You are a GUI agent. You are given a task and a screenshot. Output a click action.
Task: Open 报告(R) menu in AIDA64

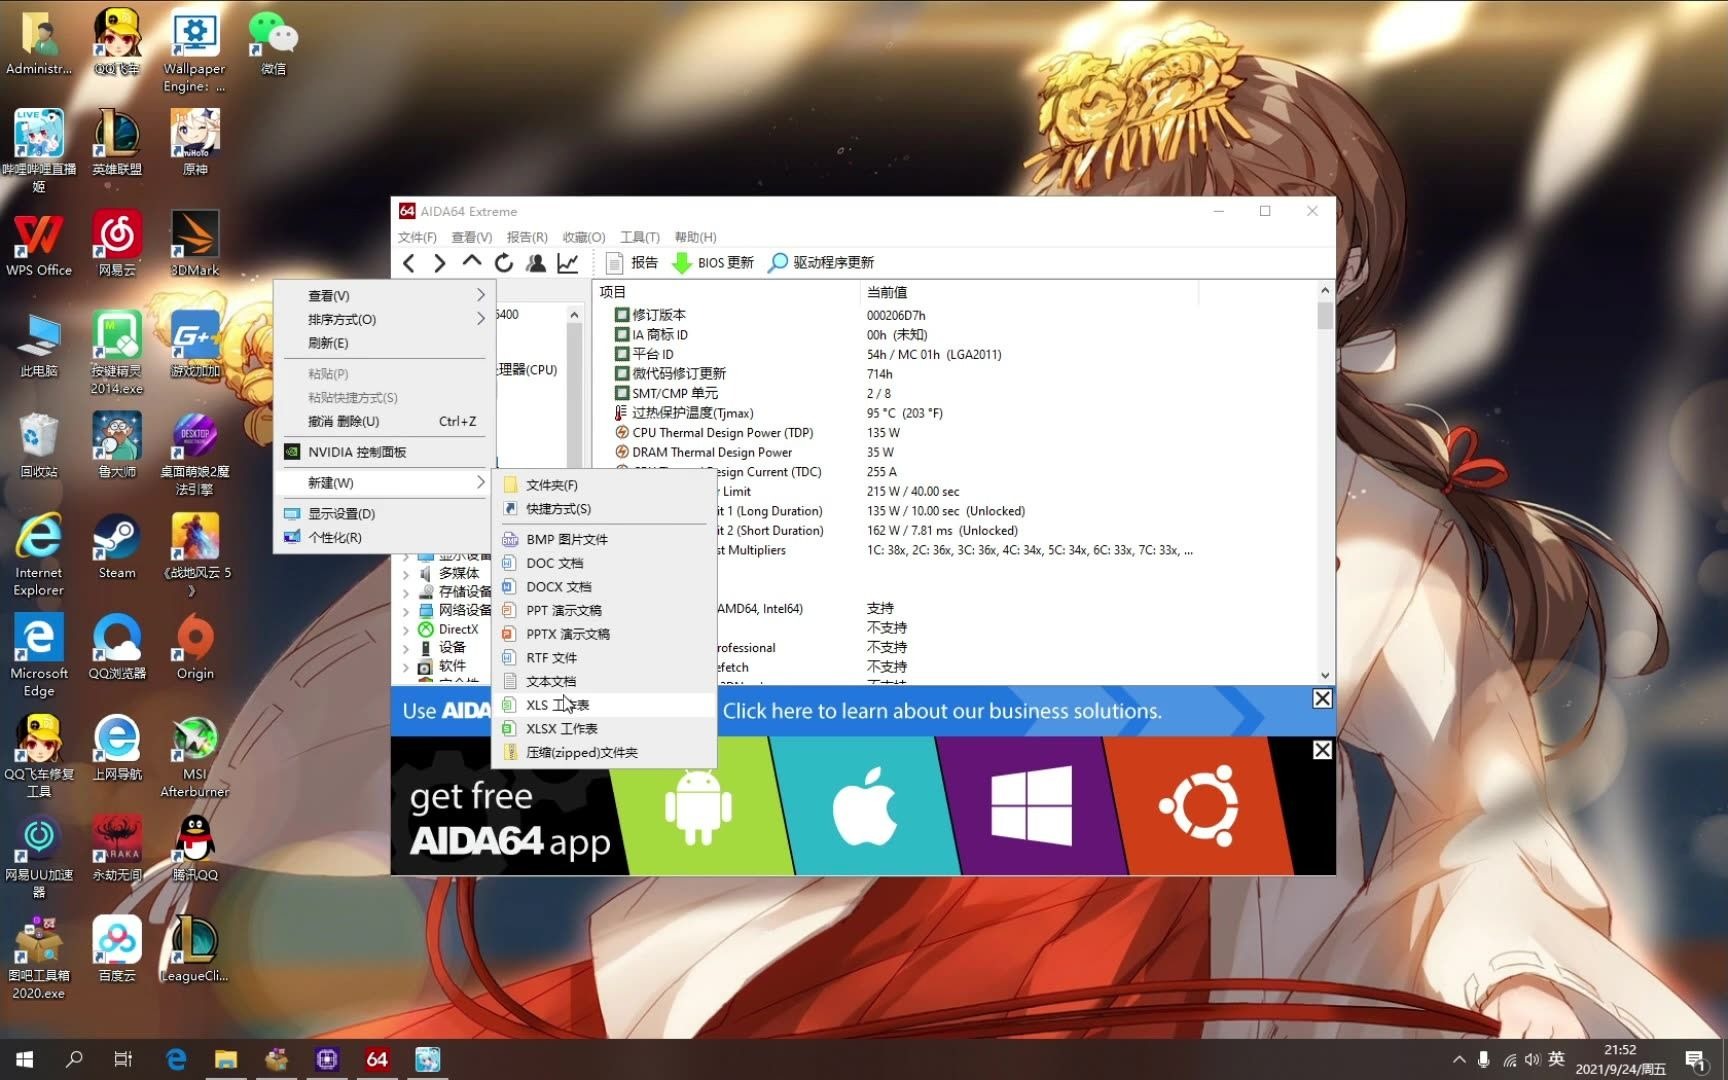tap(527, 237)
